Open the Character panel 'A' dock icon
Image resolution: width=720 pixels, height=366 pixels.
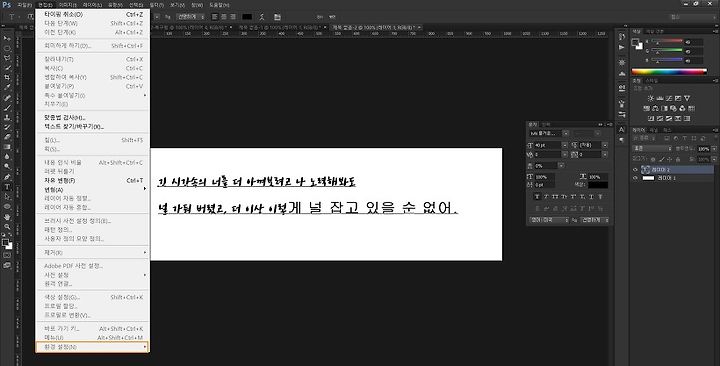click(x=622, y=130)
